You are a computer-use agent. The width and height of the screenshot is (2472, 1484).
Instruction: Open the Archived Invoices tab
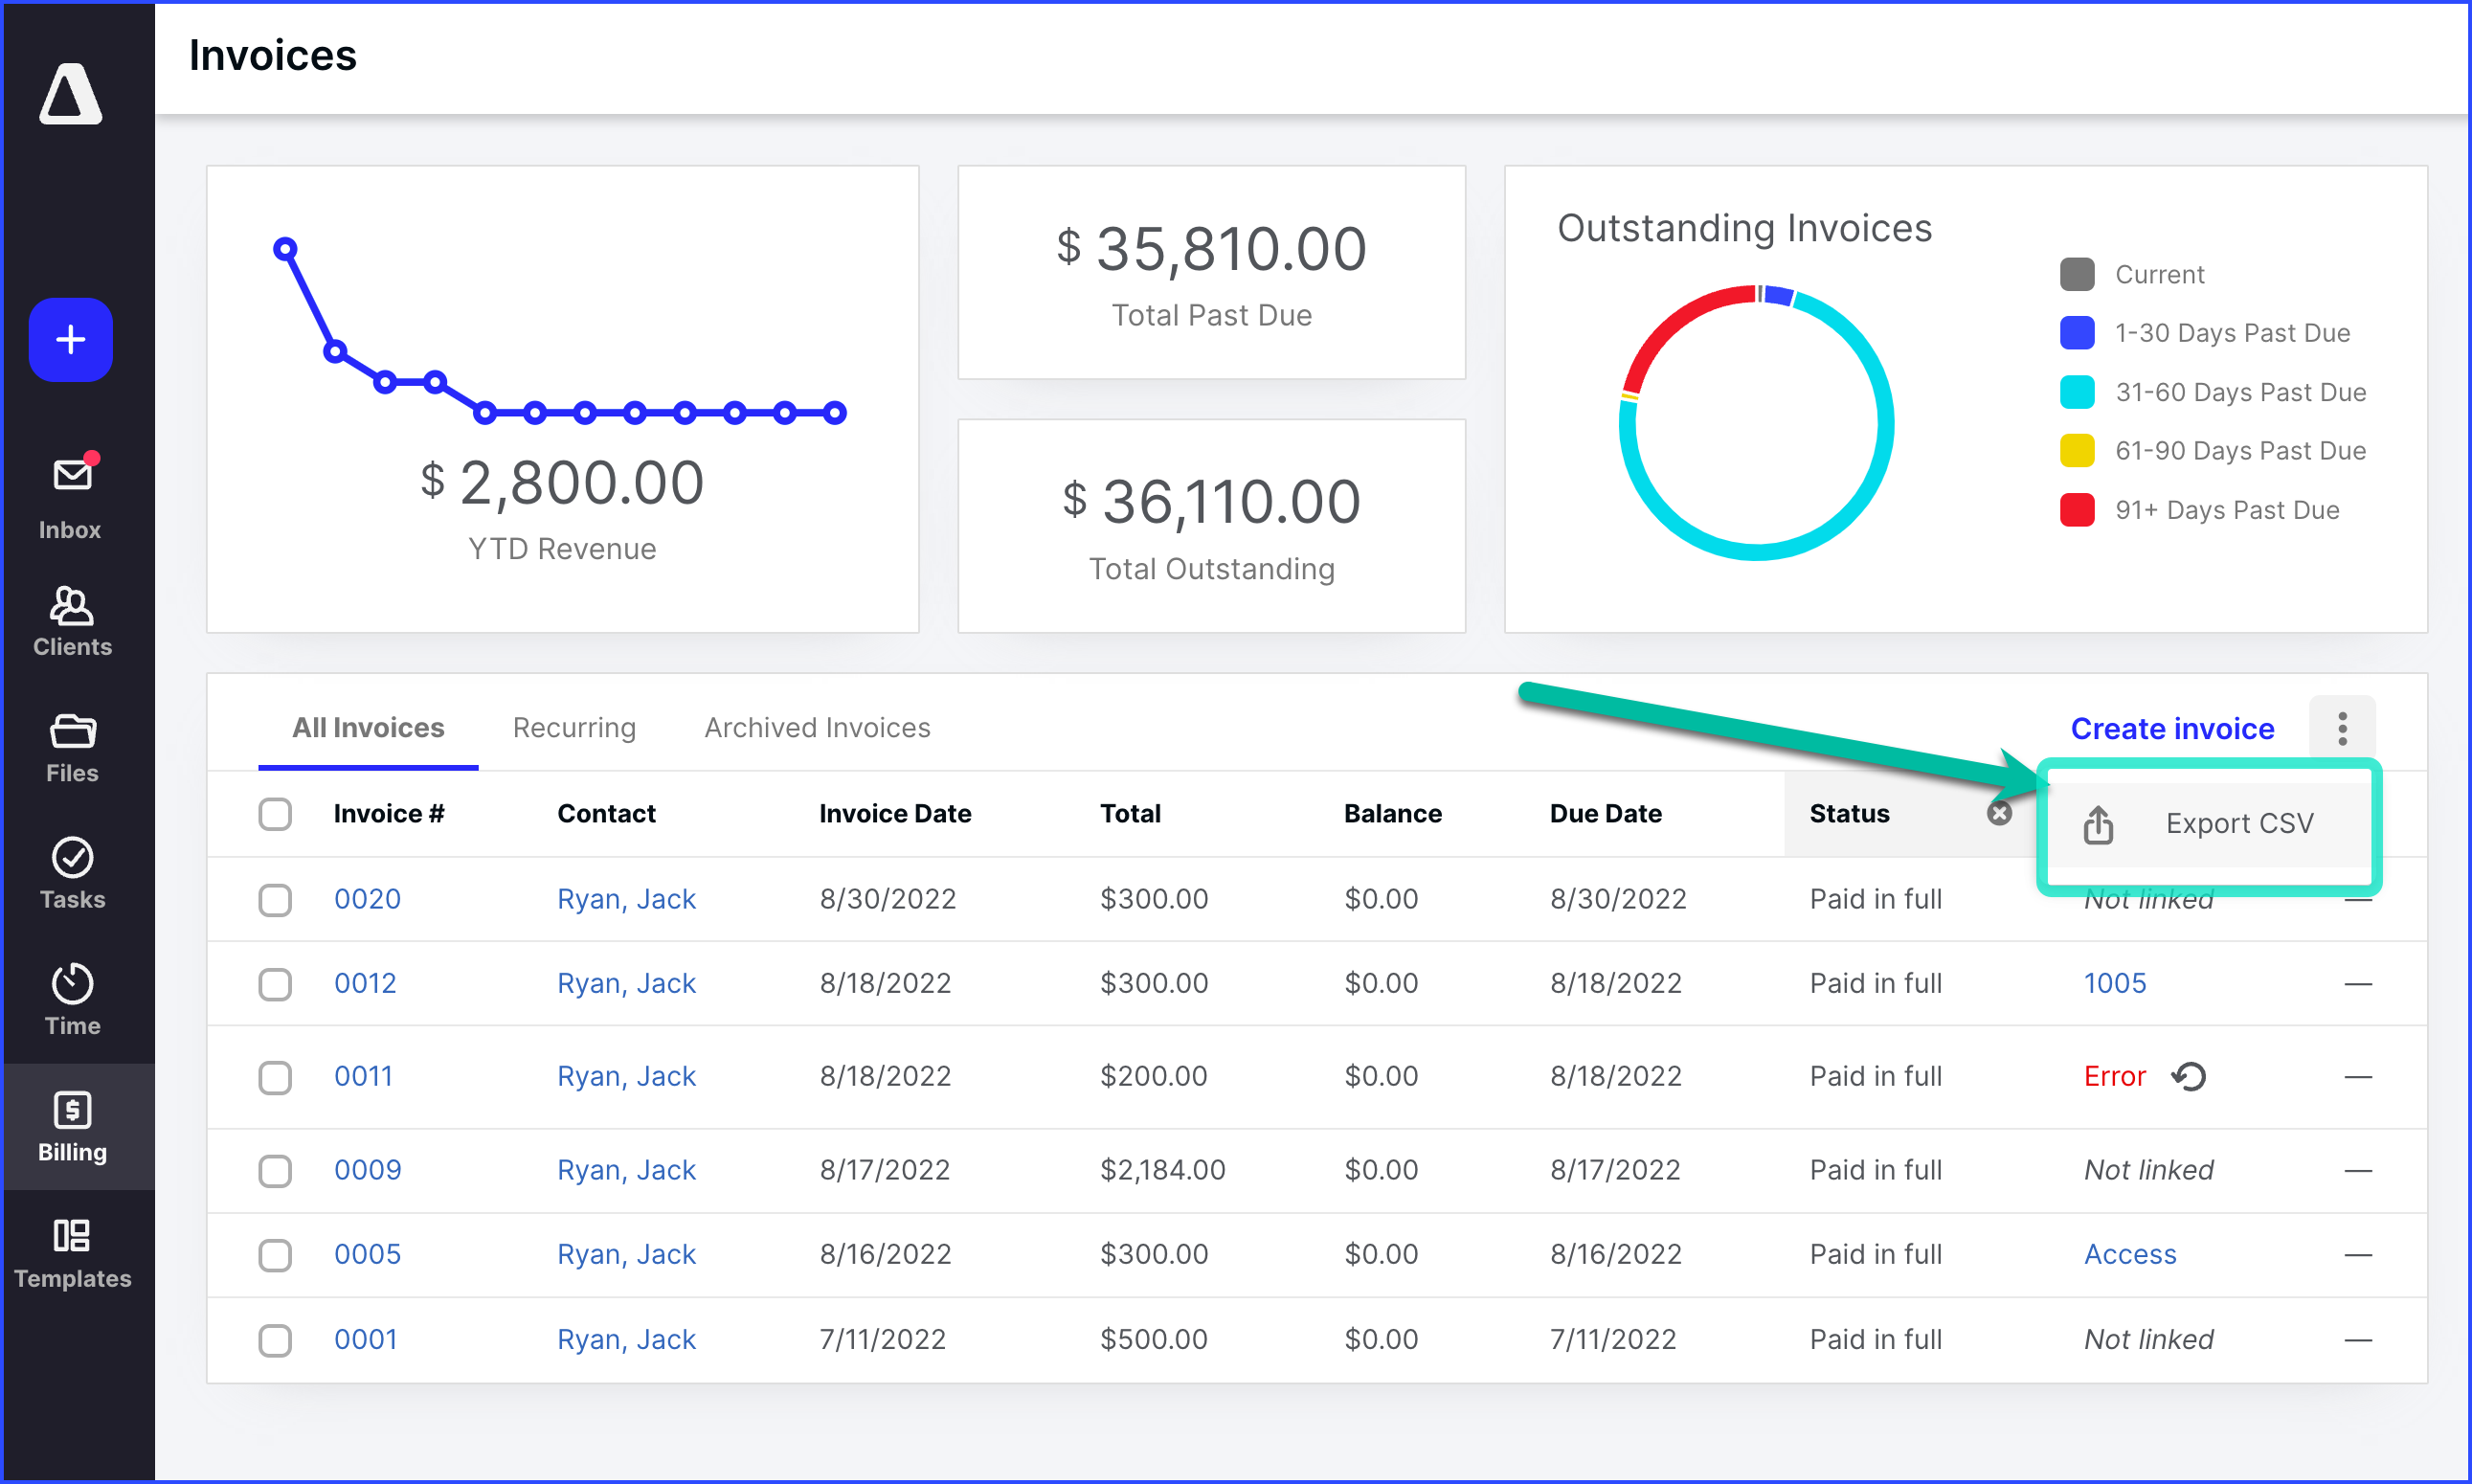[x=816, y=728]
